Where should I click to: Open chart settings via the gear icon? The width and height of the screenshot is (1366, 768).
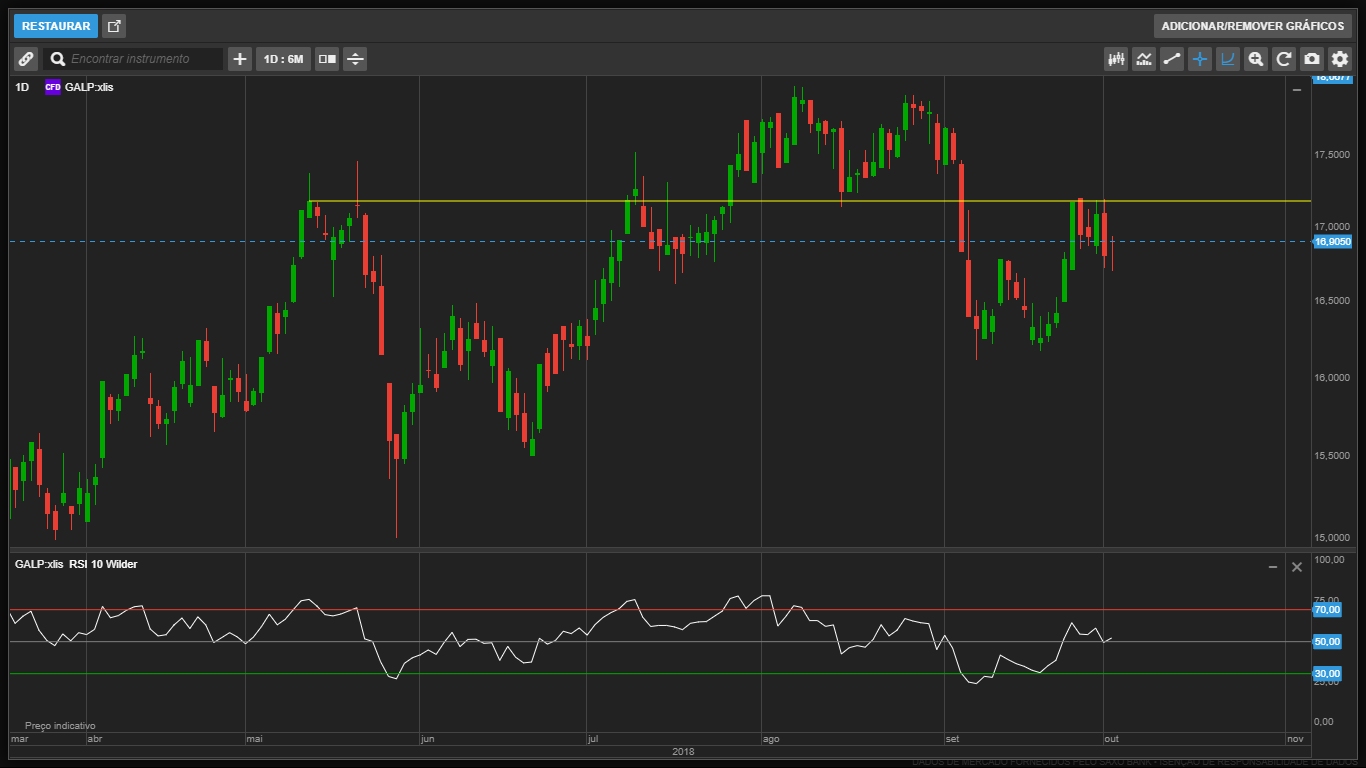pyautogui.click(x=1340, y=59)
